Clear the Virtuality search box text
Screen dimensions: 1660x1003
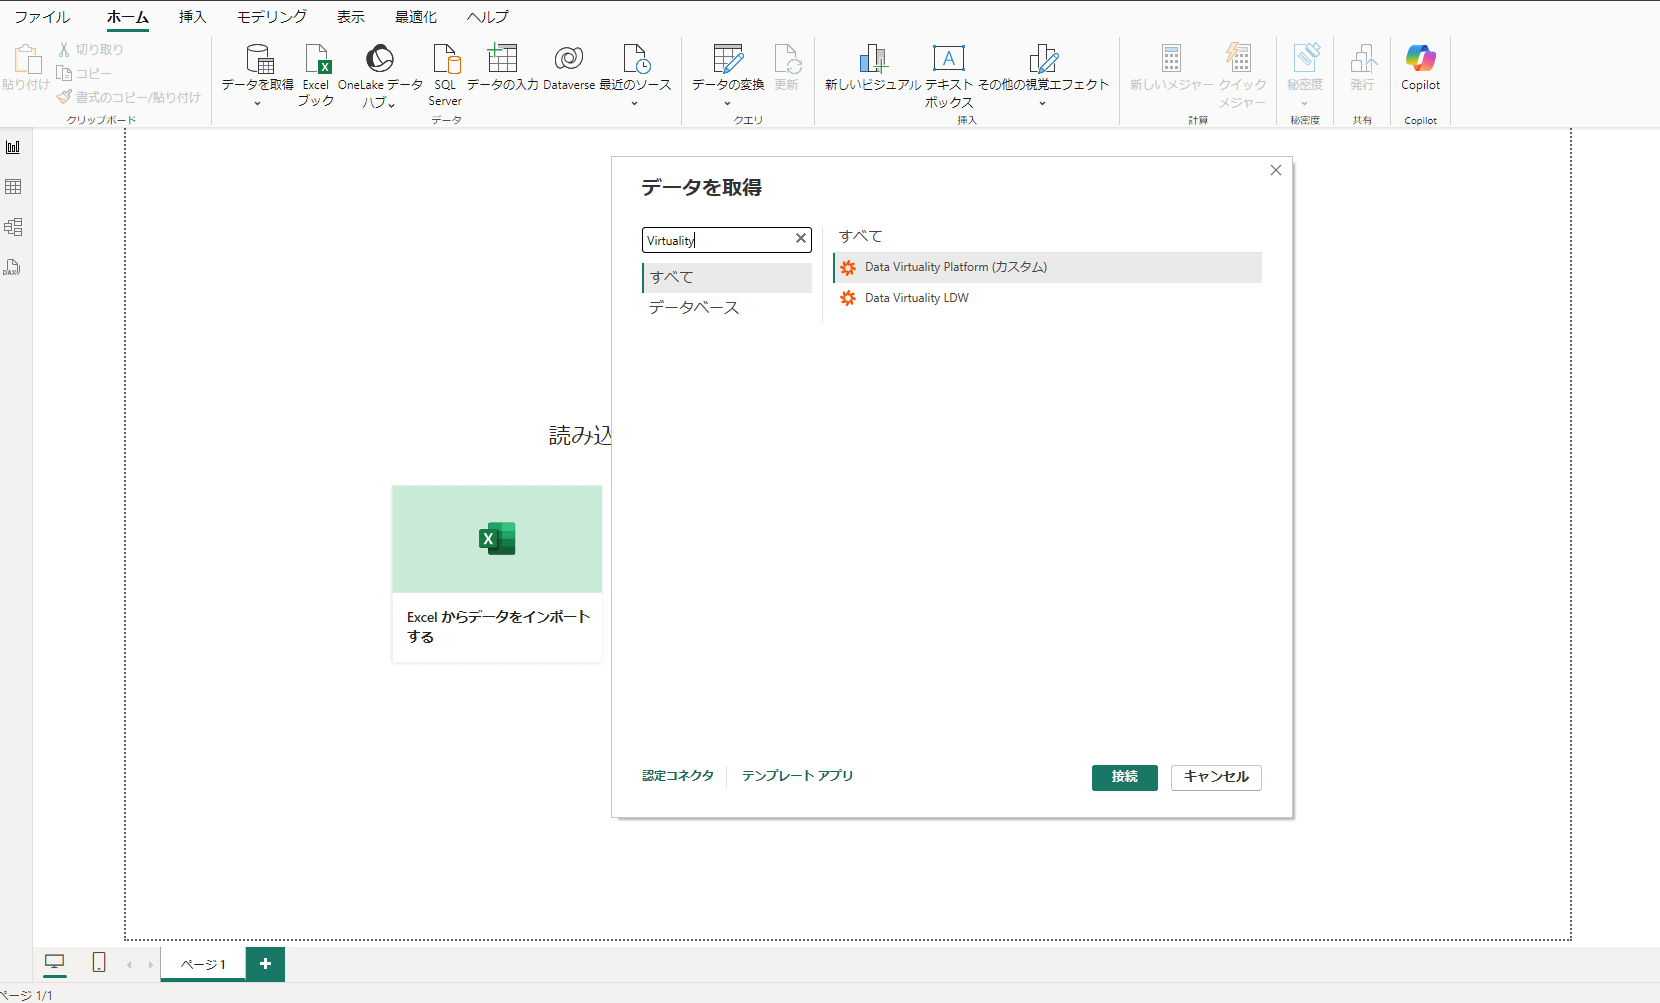coord(800,239)
